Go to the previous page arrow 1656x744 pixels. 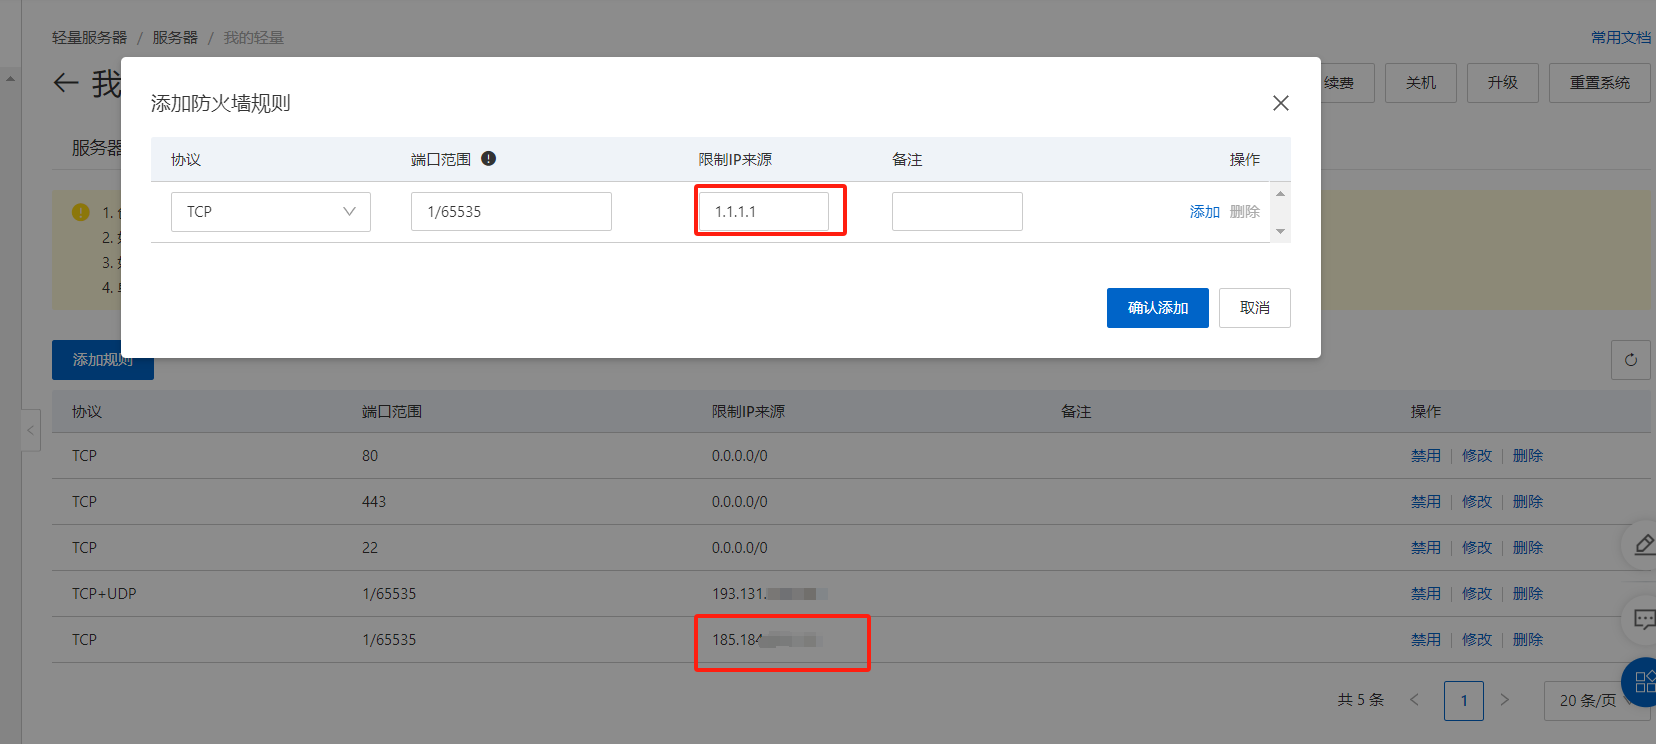[1414, 700]
